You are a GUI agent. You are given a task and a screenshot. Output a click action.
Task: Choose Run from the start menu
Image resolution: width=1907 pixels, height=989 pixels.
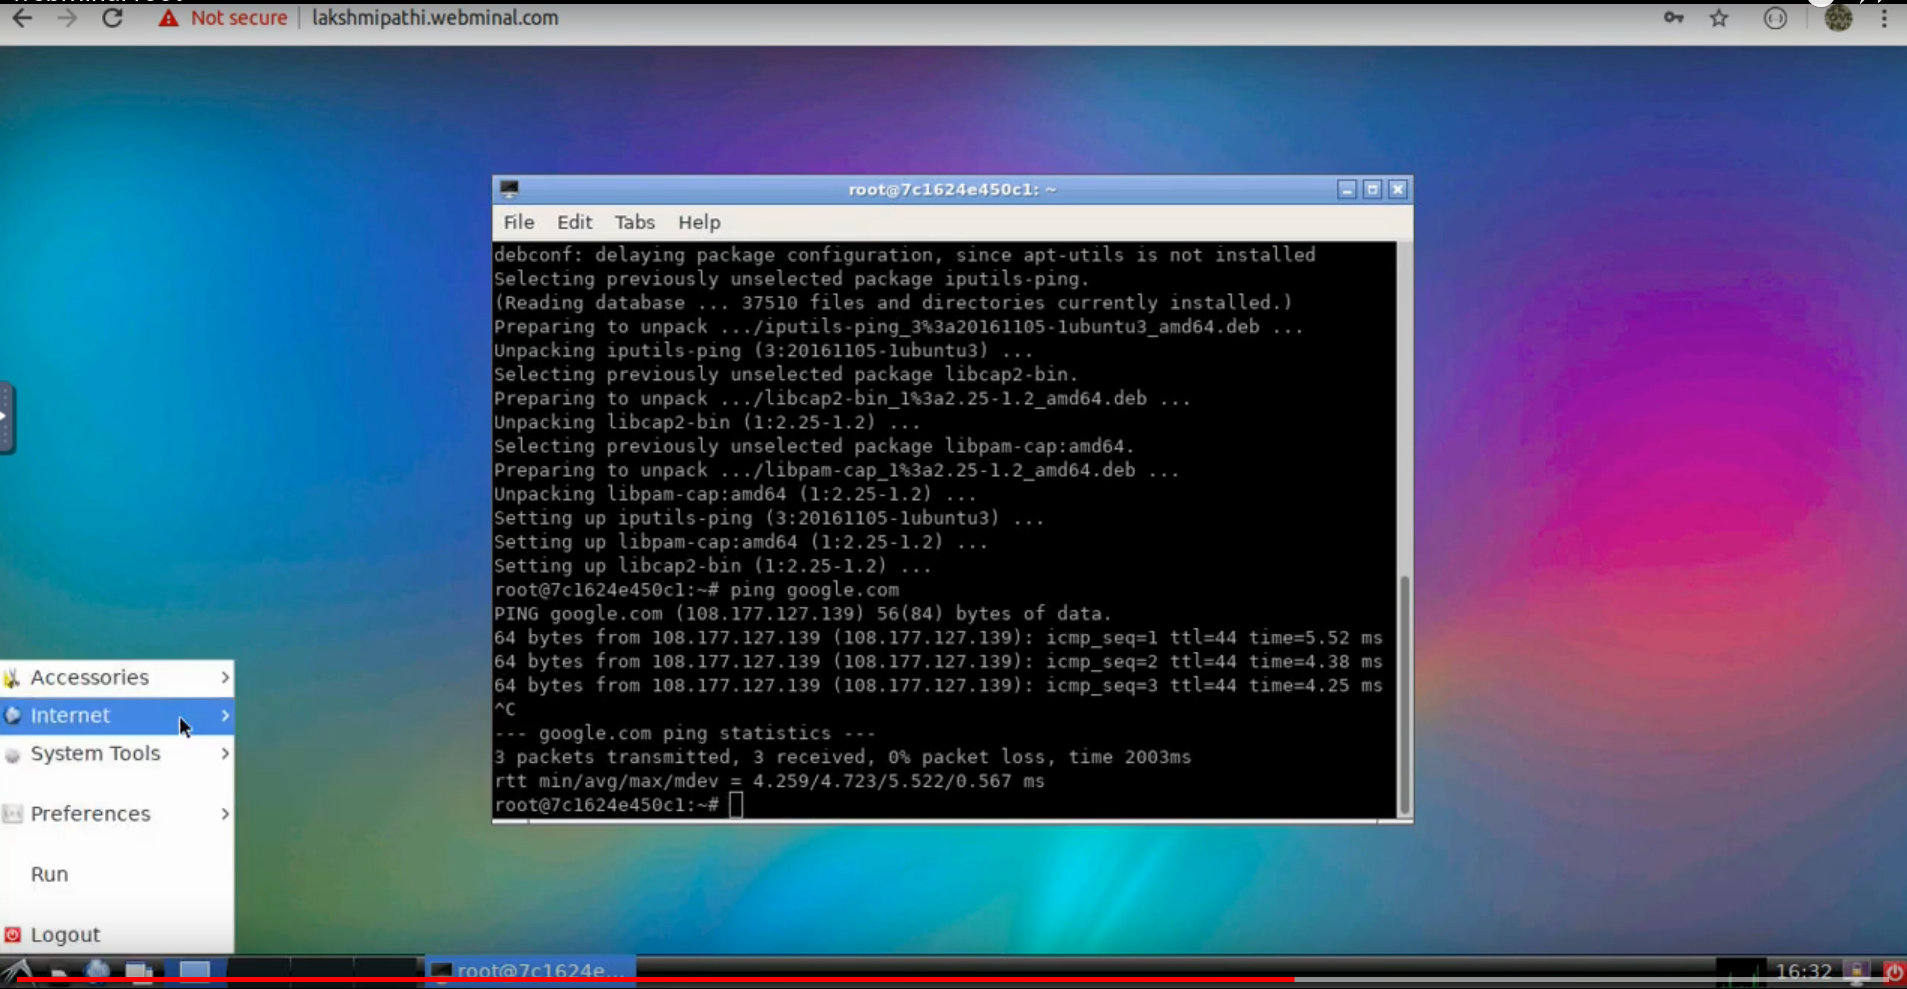[117, 875]
